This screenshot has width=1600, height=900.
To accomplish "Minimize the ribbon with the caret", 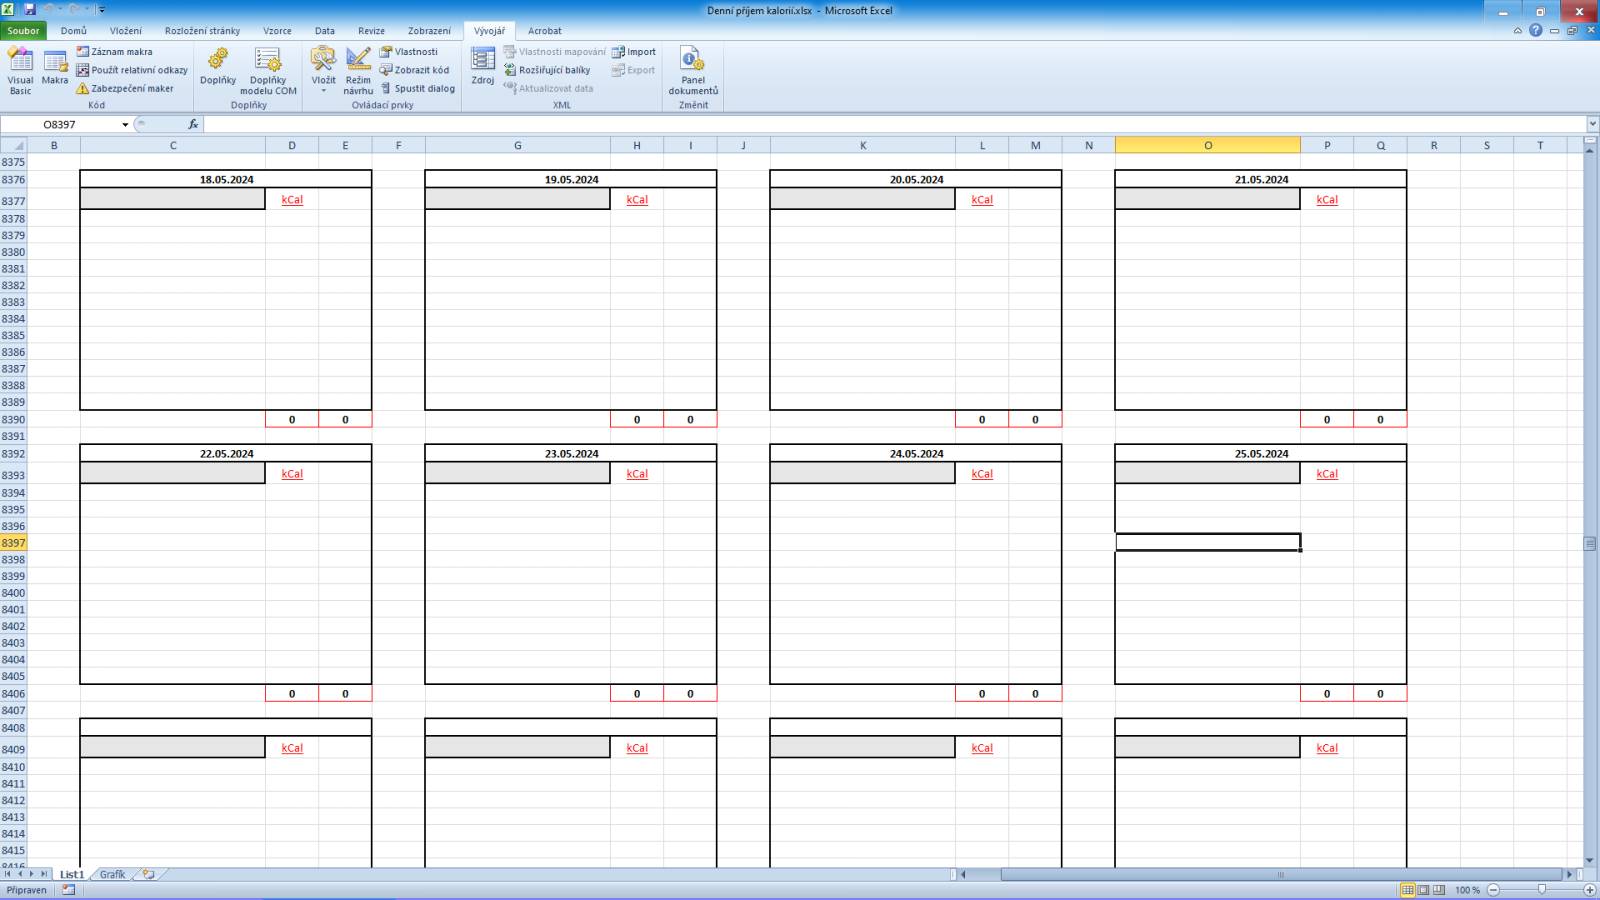I will click(x=1517, y=31).
